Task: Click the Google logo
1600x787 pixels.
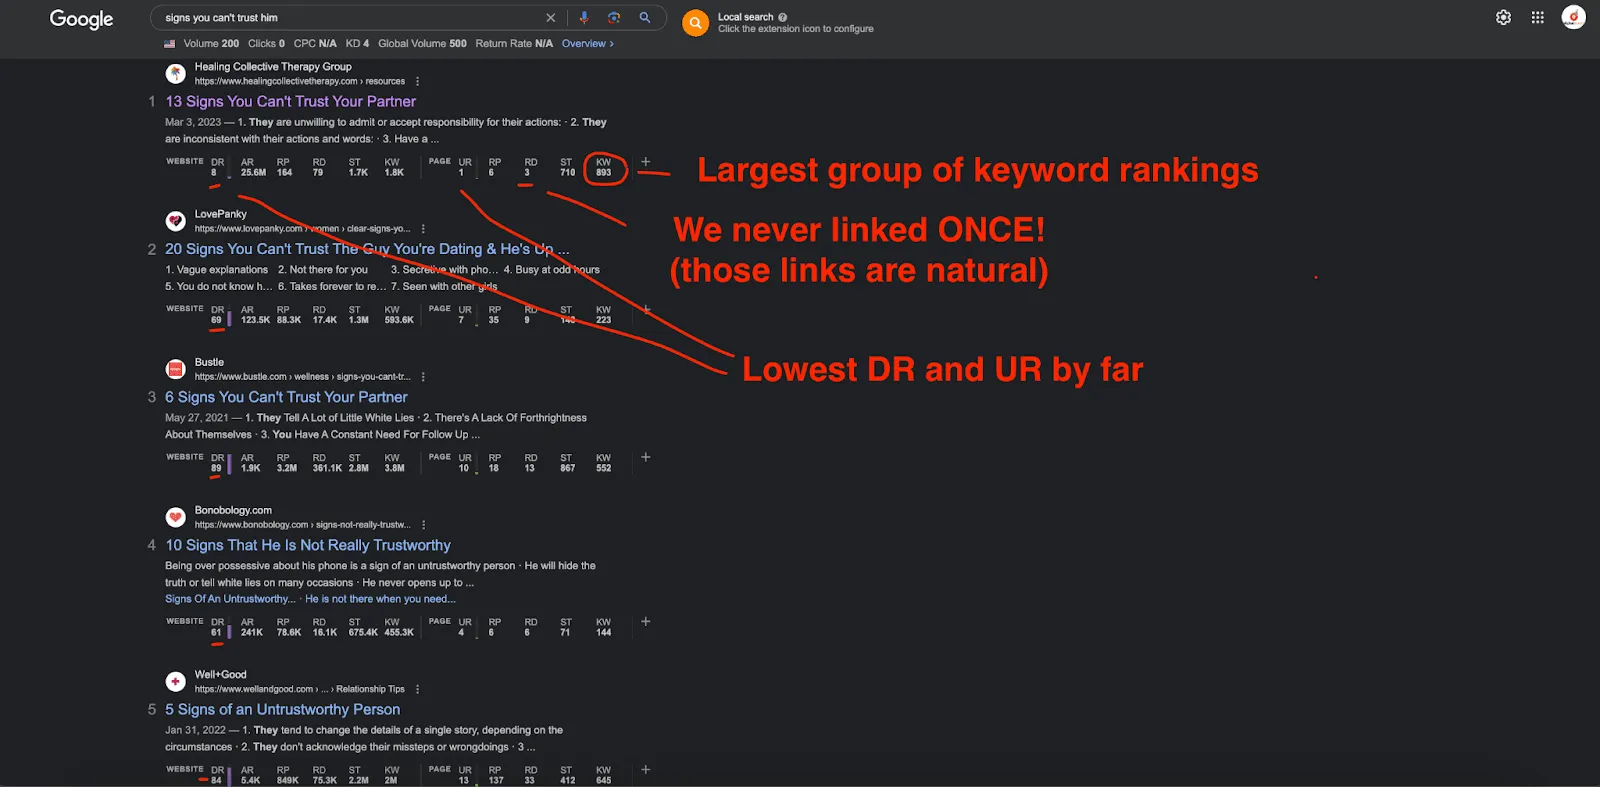Action: 81,19
